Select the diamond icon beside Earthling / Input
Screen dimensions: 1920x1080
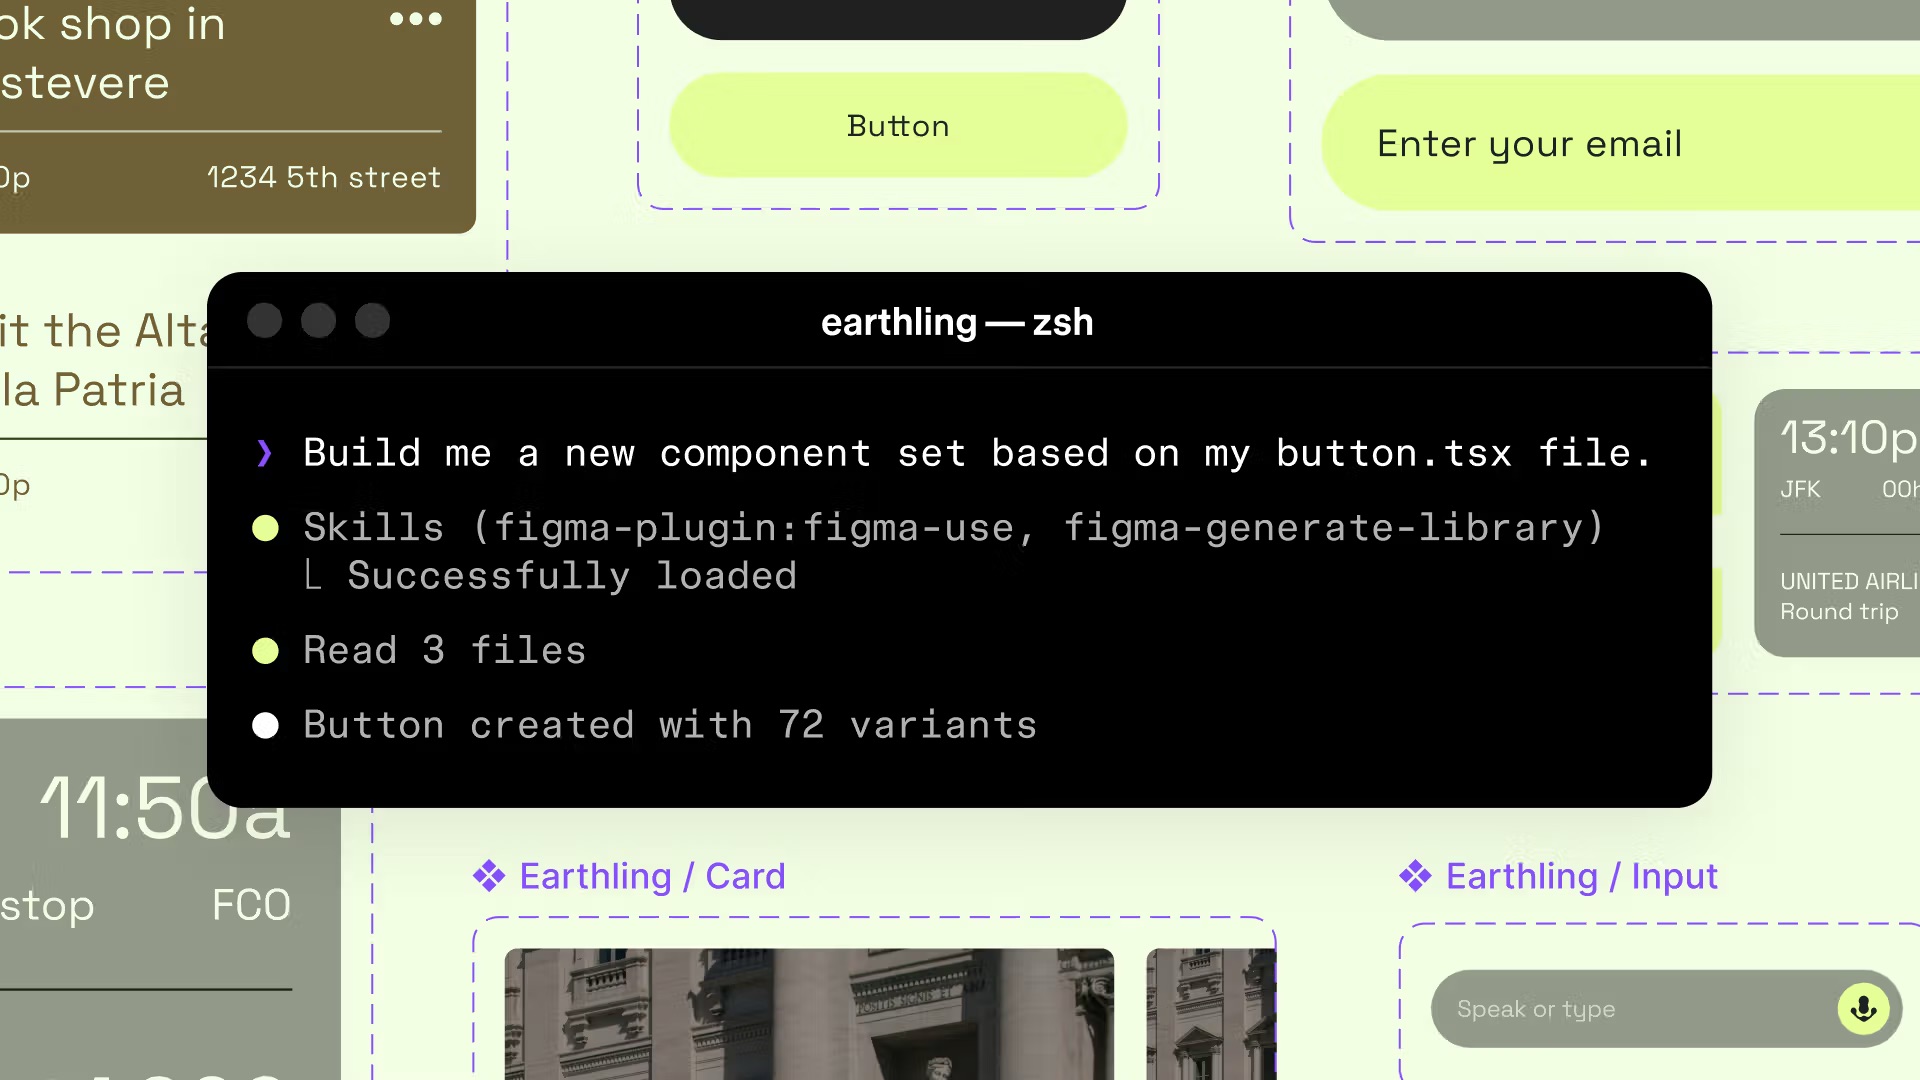pyautogui.click(x=1416, y=875)
